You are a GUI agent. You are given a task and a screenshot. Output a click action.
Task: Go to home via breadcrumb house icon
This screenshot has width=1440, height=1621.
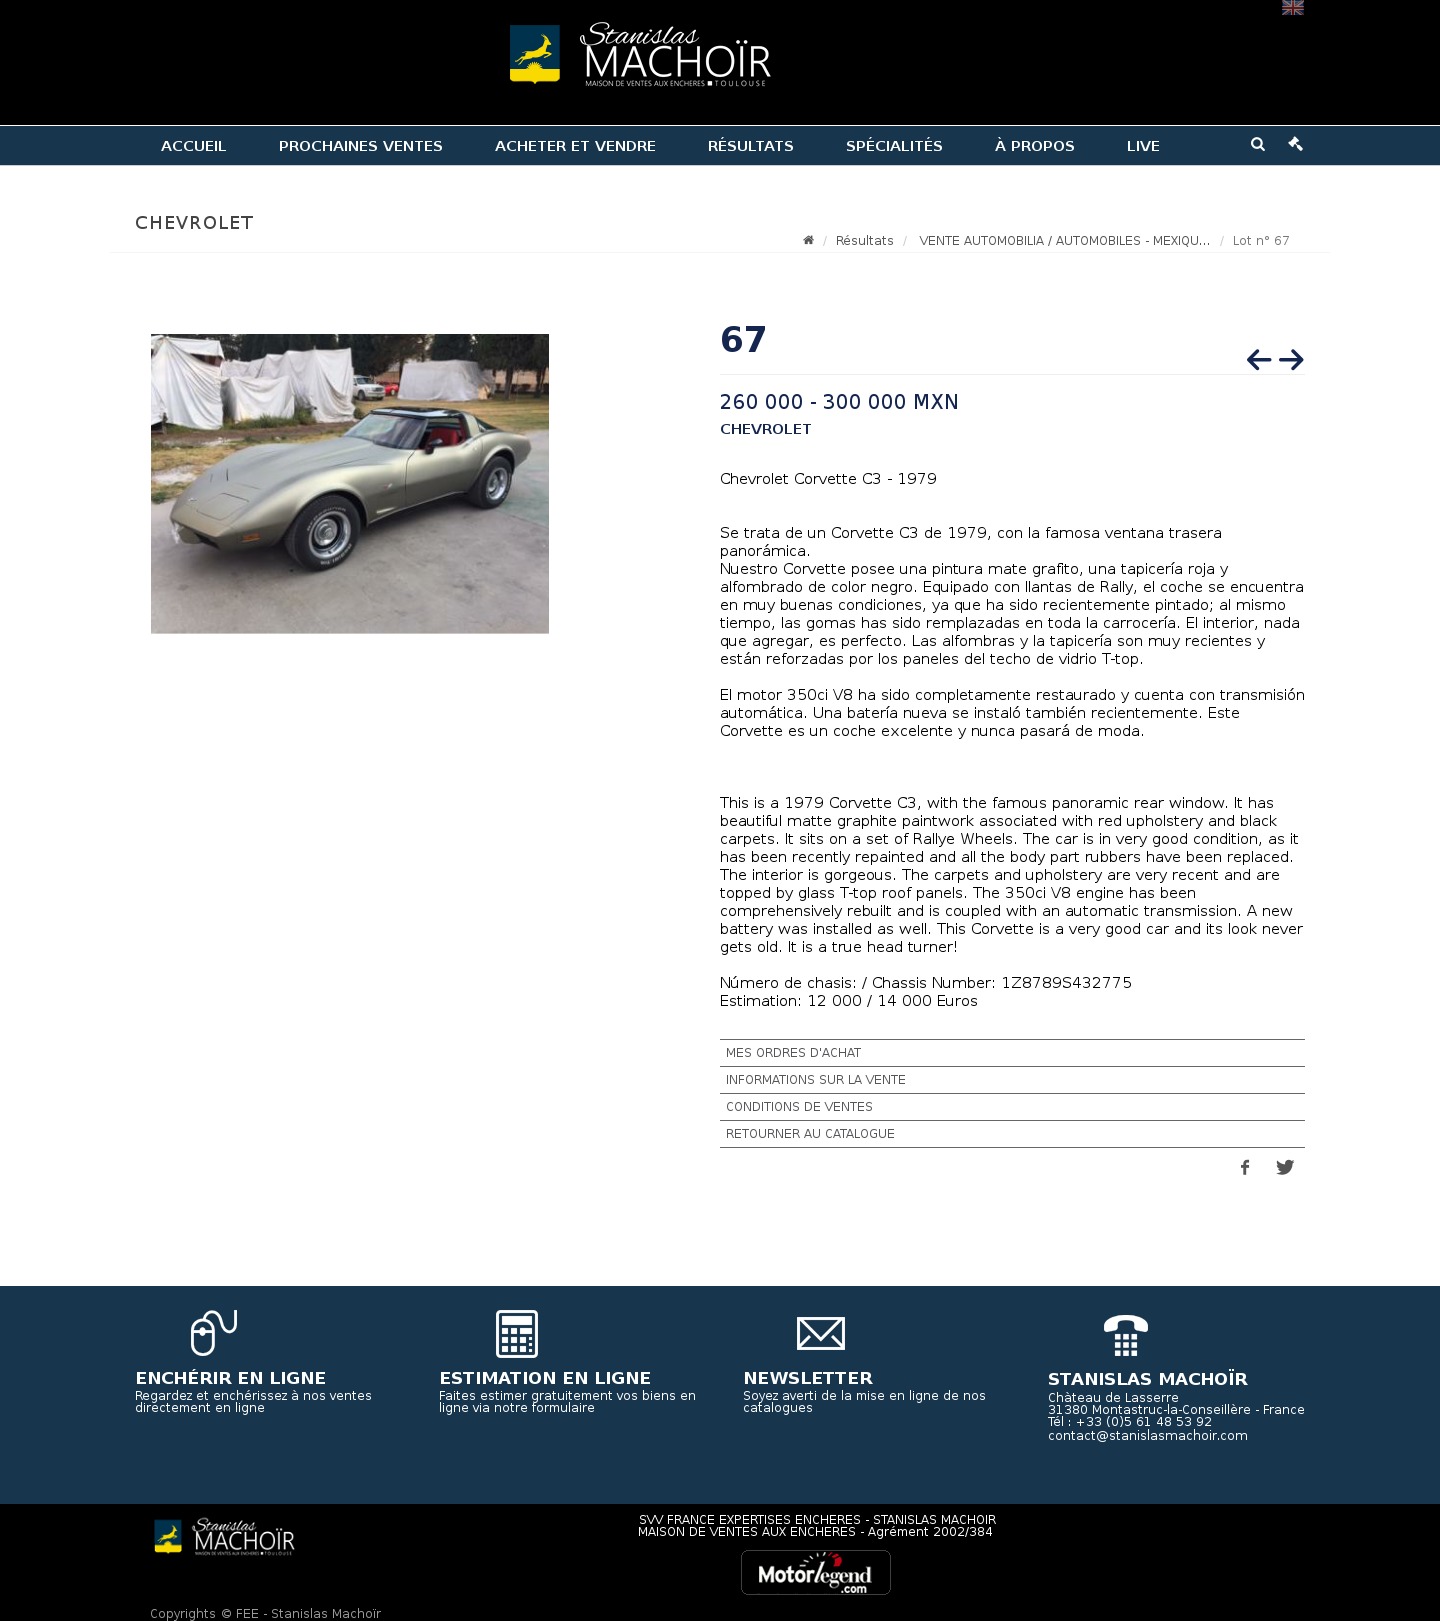[808, 240]
